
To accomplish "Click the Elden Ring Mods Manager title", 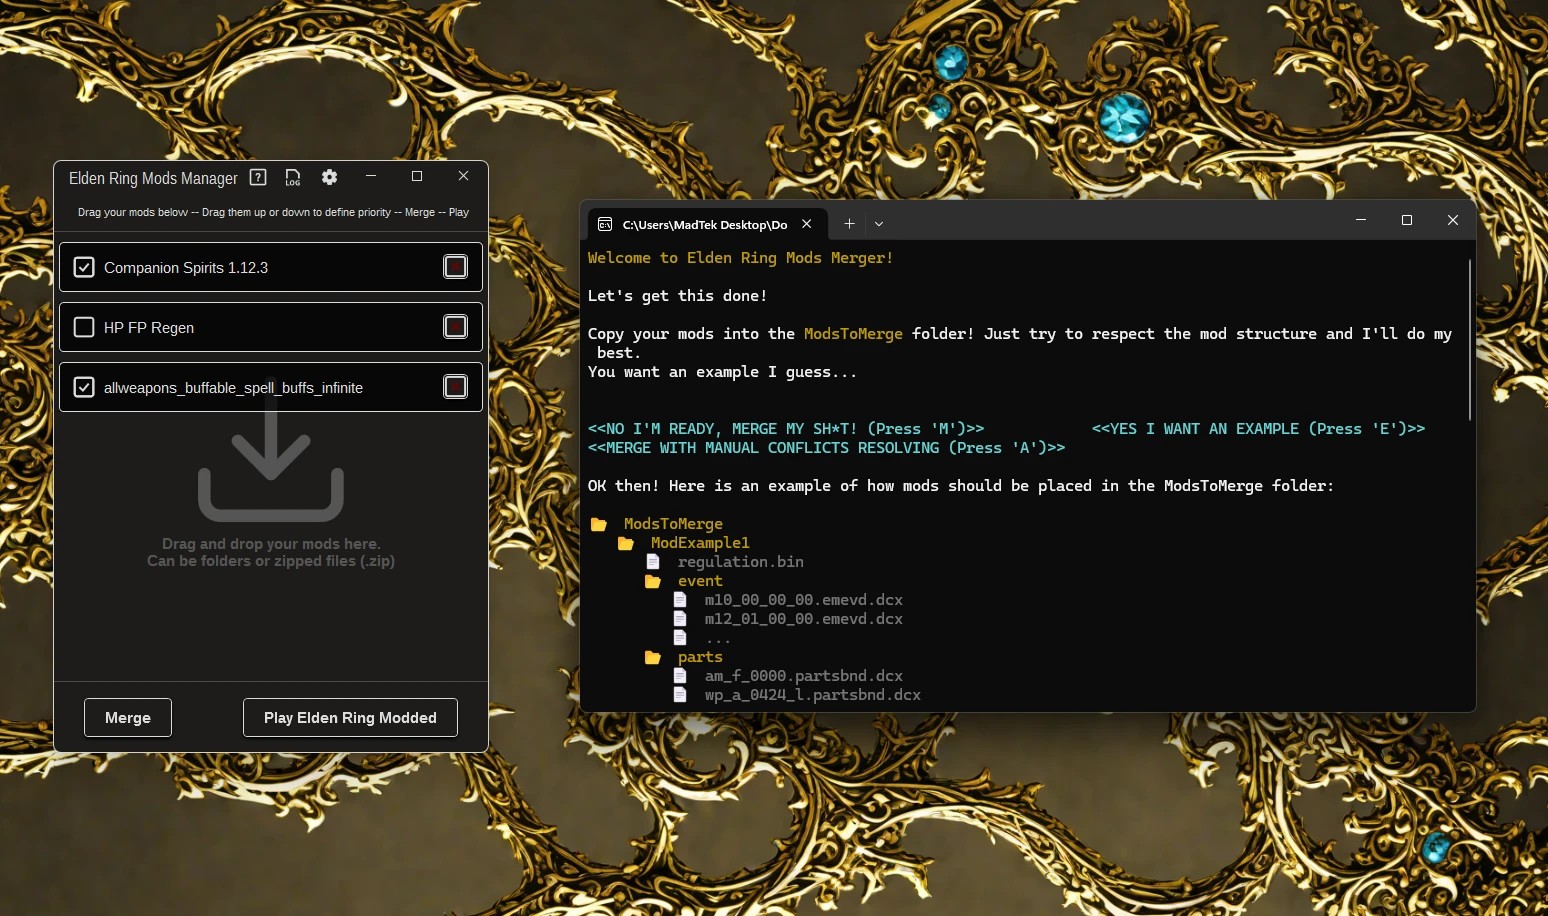I will click(153, 178).
